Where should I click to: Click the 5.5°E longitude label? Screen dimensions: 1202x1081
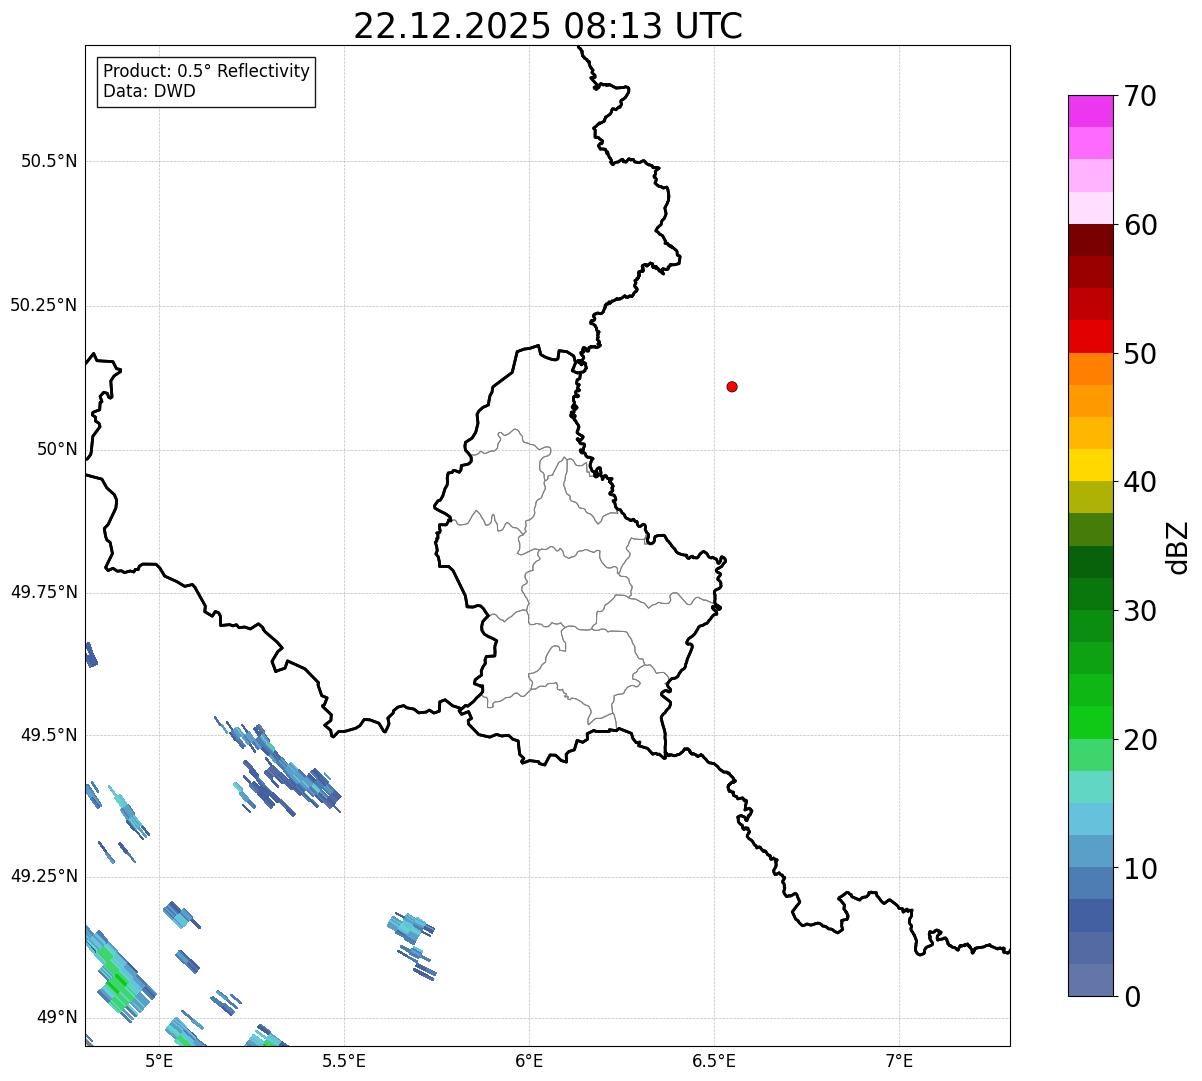pyautogui.click(x=344, y=1060)
